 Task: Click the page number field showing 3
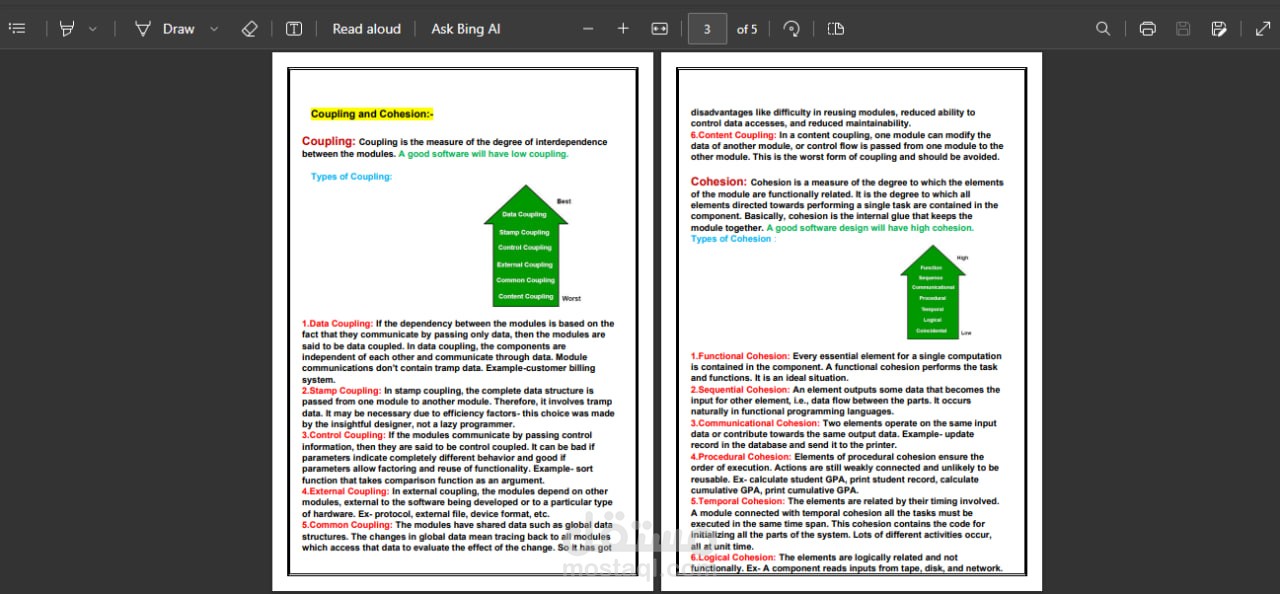coord(707,29)
